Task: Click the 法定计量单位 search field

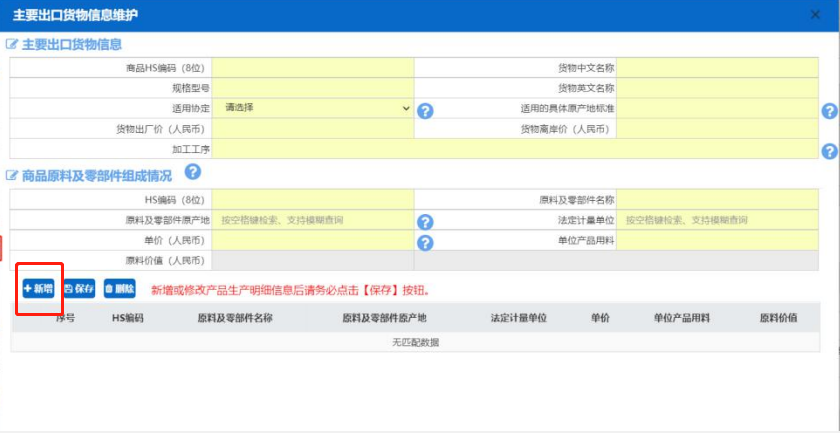Action: coord(718,220)
